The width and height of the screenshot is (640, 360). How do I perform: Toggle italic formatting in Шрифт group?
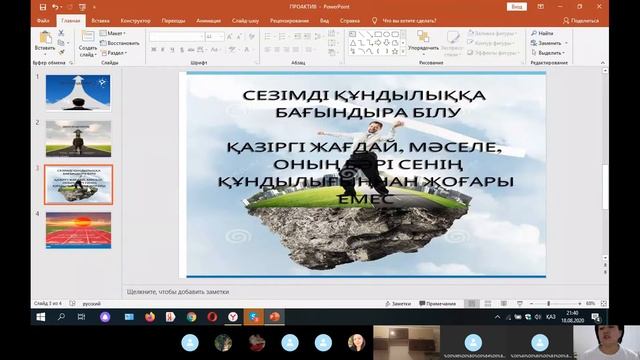[163, 50]
